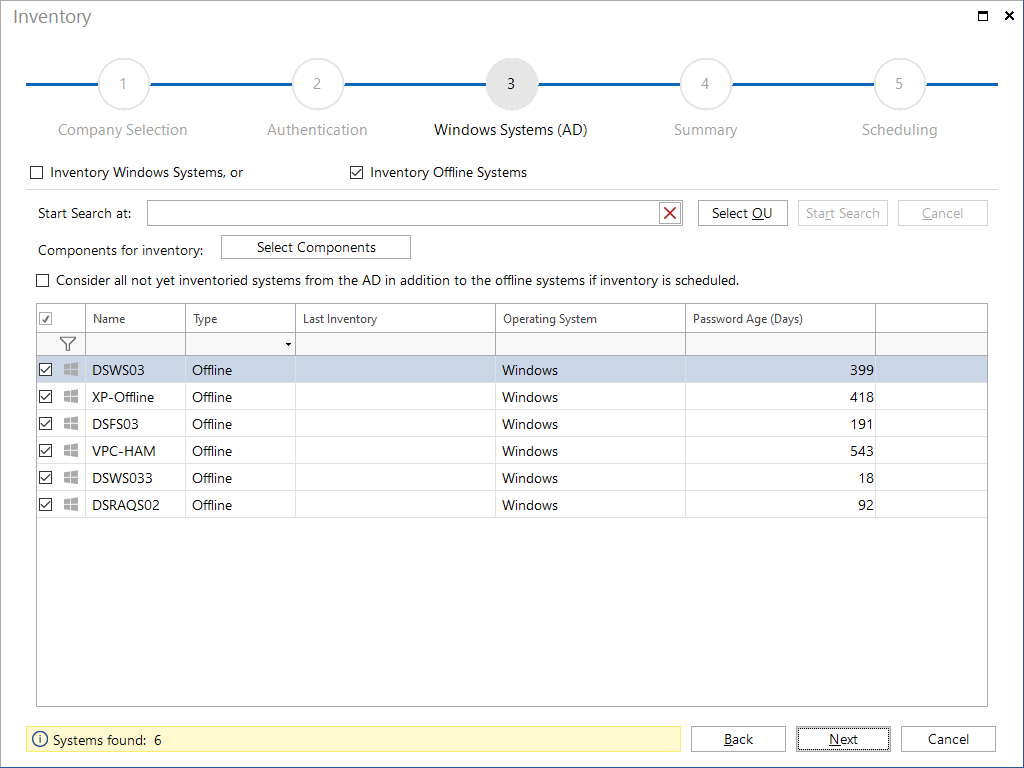Proceed with the Next button
The image size is (1024, 768).
(843, 739)
